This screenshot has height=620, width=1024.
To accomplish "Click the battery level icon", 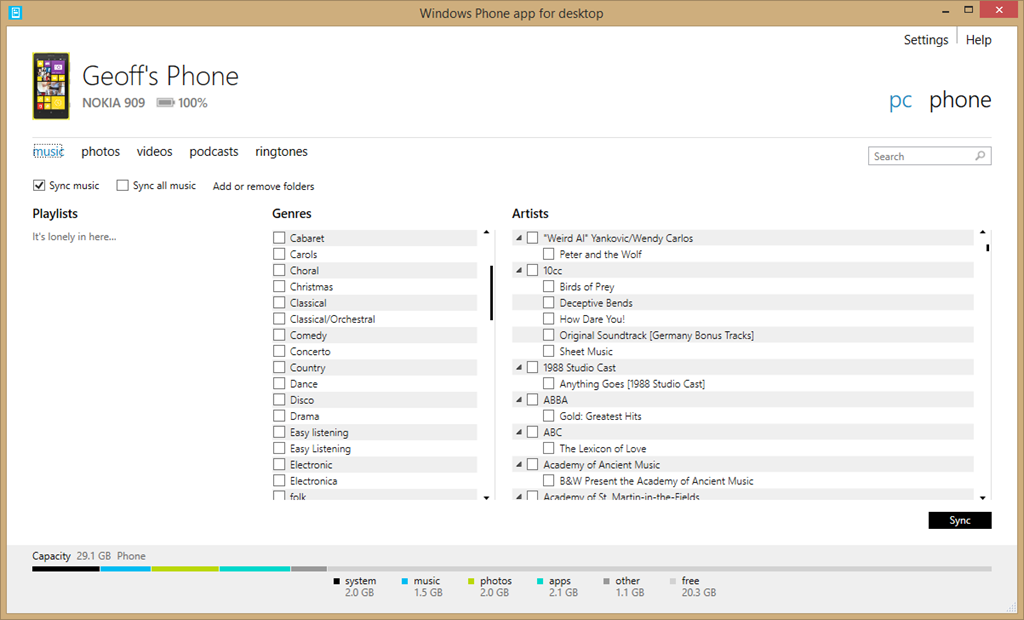I will pos(165,103).
